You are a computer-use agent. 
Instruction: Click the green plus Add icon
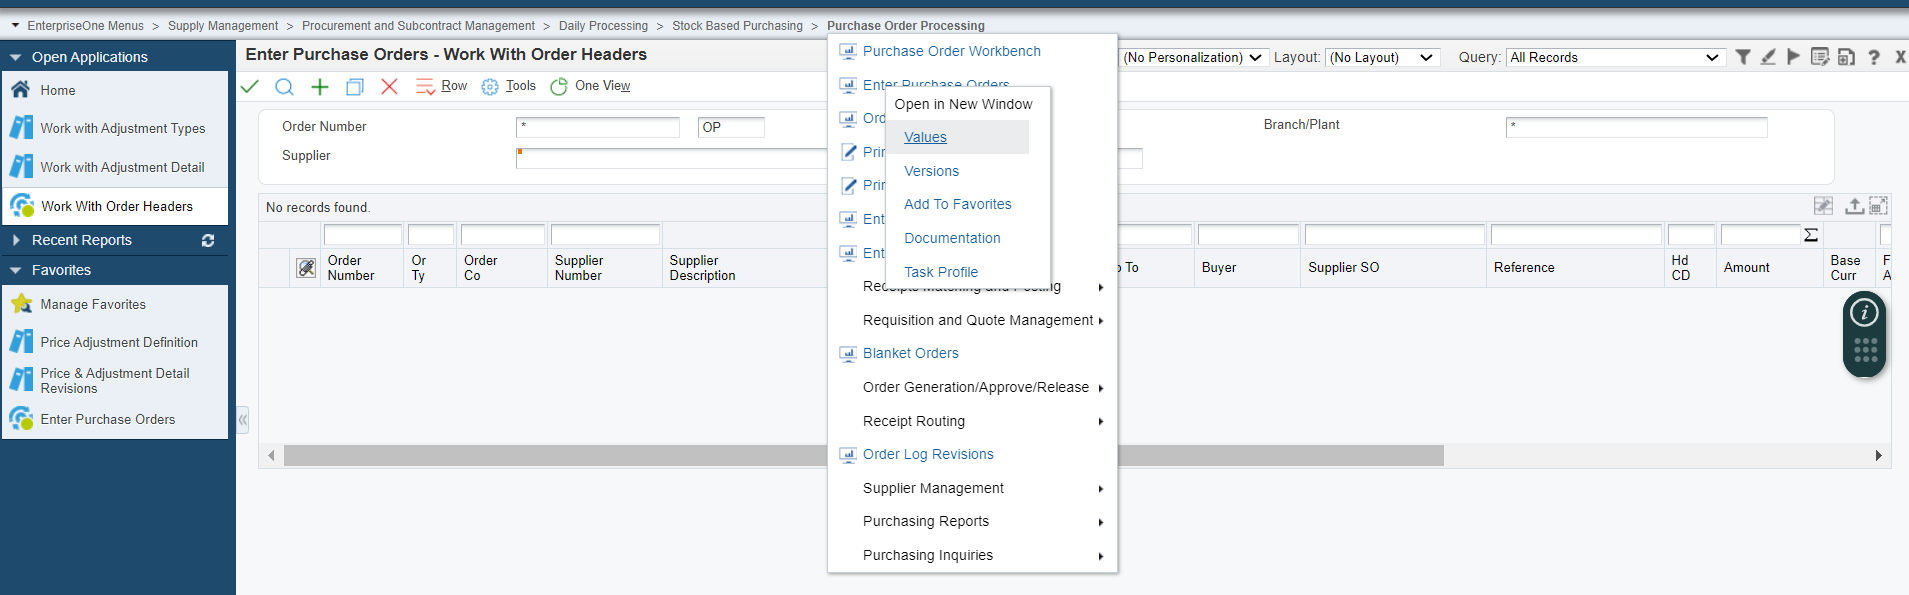[320, 87]
